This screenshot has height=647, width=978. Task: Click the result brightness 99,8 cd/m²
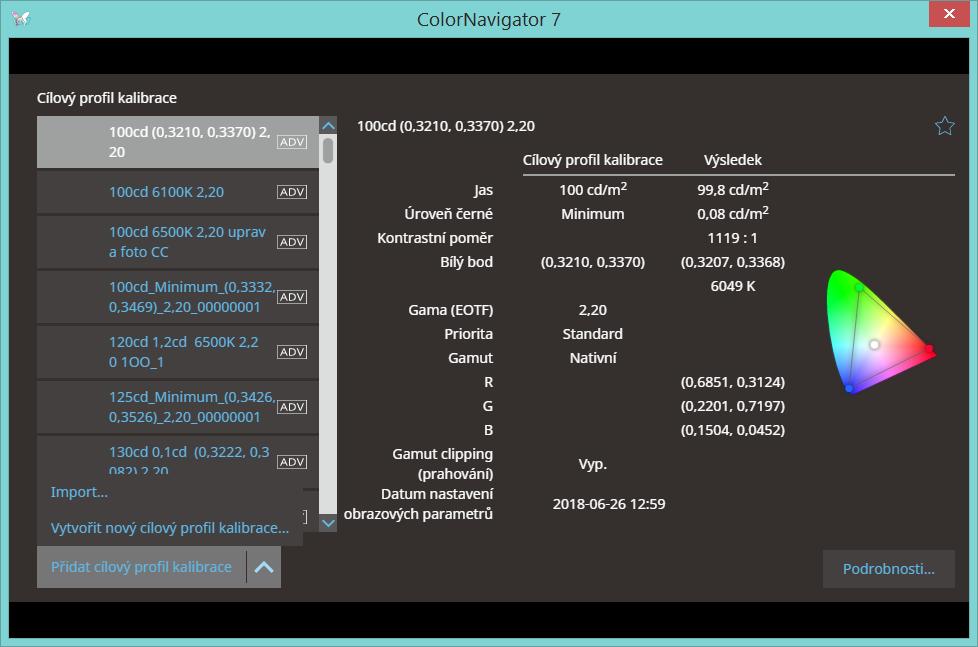[732, 190]
